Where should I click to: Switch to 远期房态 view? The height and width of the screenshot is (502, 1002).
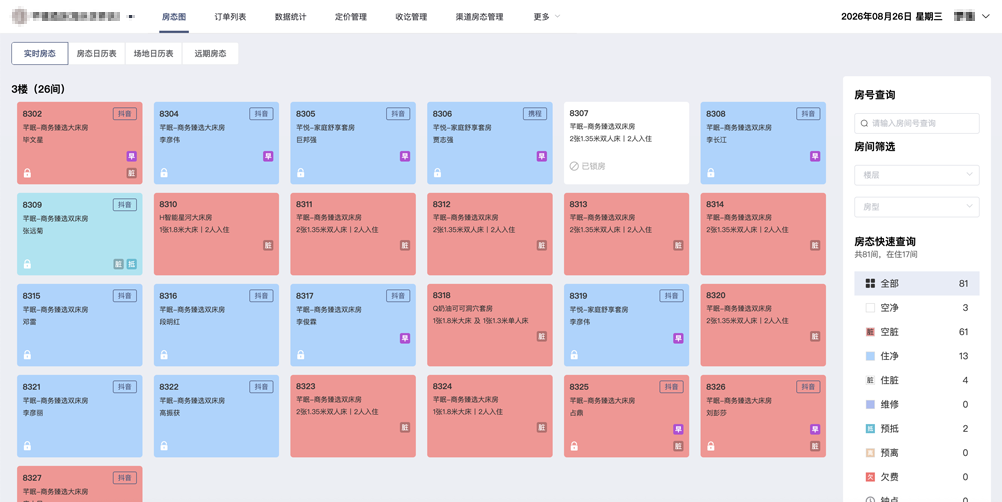click(210, 54)
